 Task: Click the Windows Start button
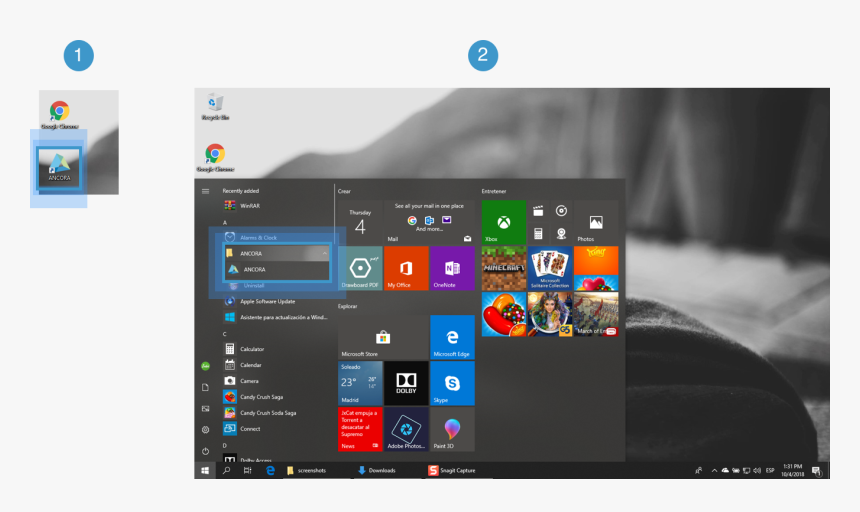(x=205, y=470)
